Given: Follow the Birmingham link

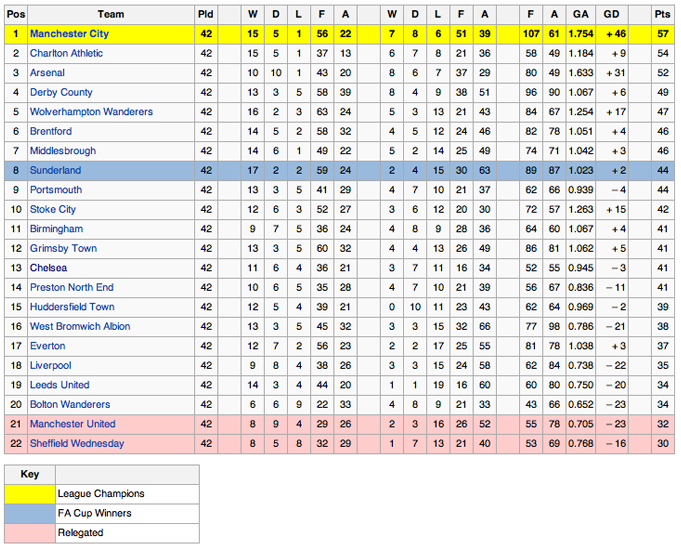Looking at the screenshot, I should coord(56,229).
